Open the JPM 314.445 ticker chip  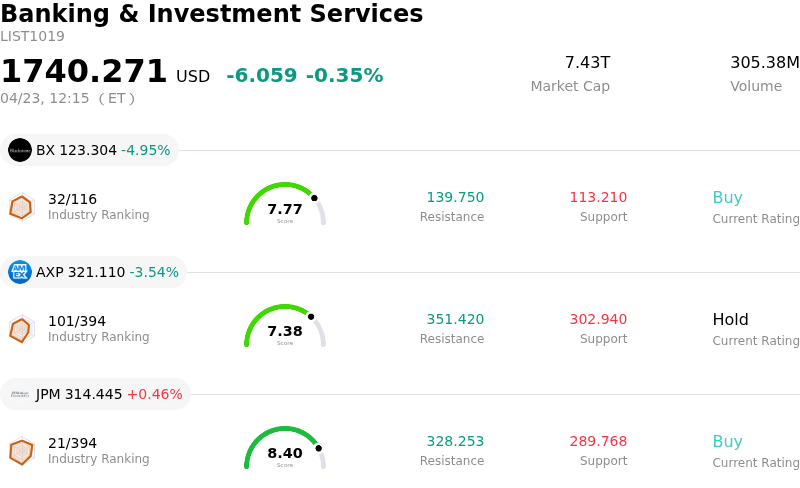click(96, 394)
